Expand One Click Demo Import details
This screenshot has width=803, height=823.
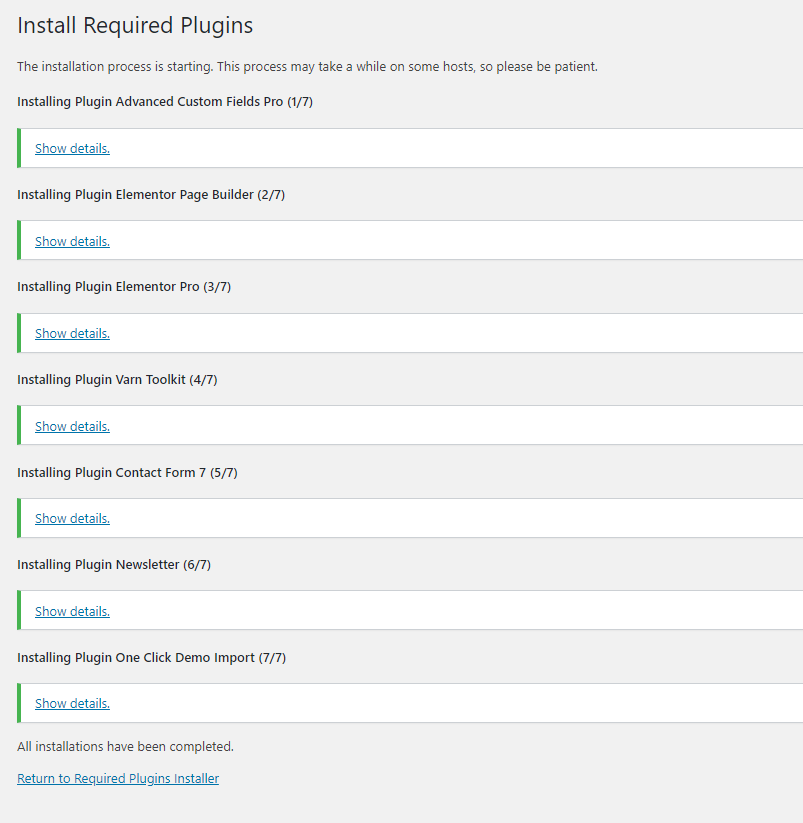tap(72, 703)
